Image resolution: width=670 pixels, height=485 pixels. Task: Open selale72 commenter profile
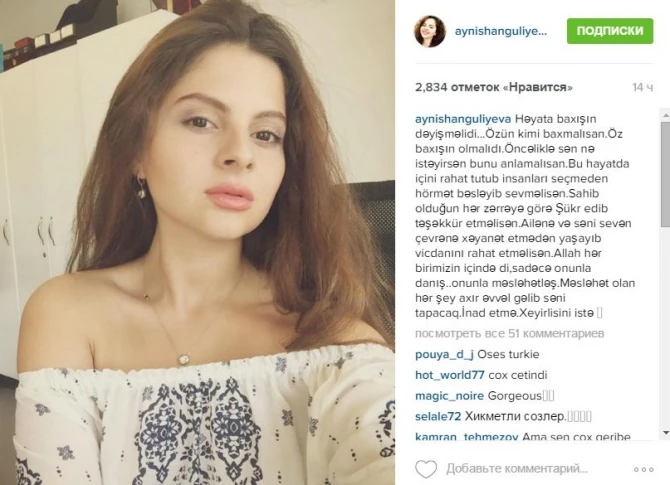[x=438, y=416]
